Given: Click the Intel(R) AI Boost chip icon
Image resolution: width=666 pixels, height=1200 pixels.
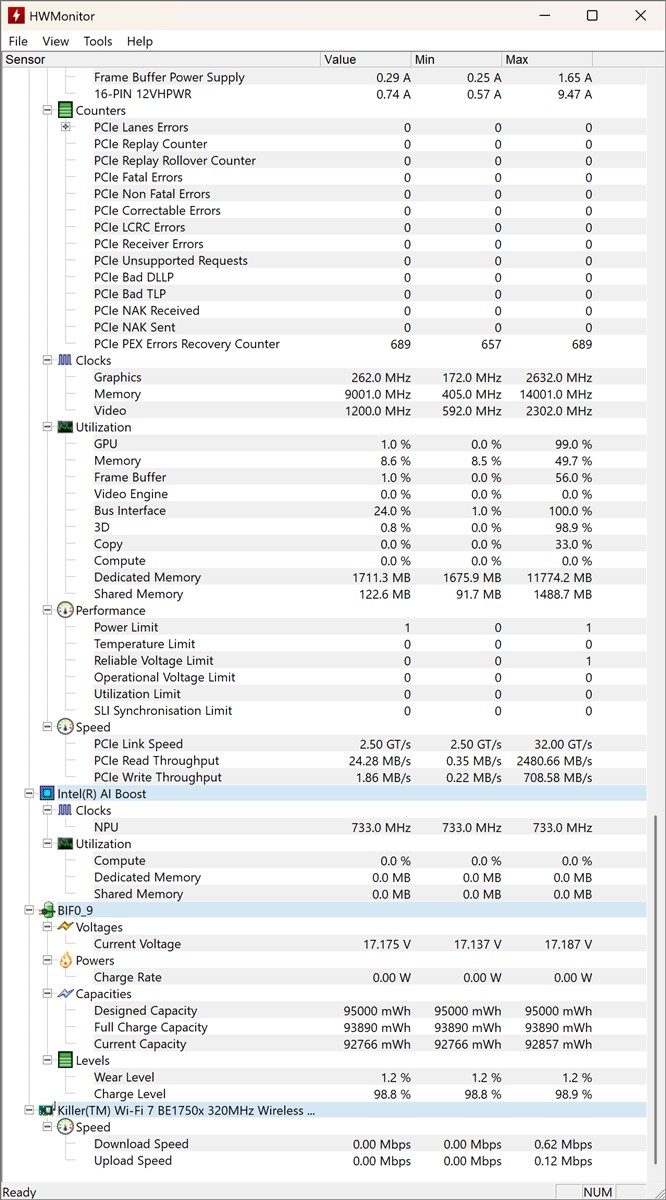Looking at the screenshot, I should point(47,794).
